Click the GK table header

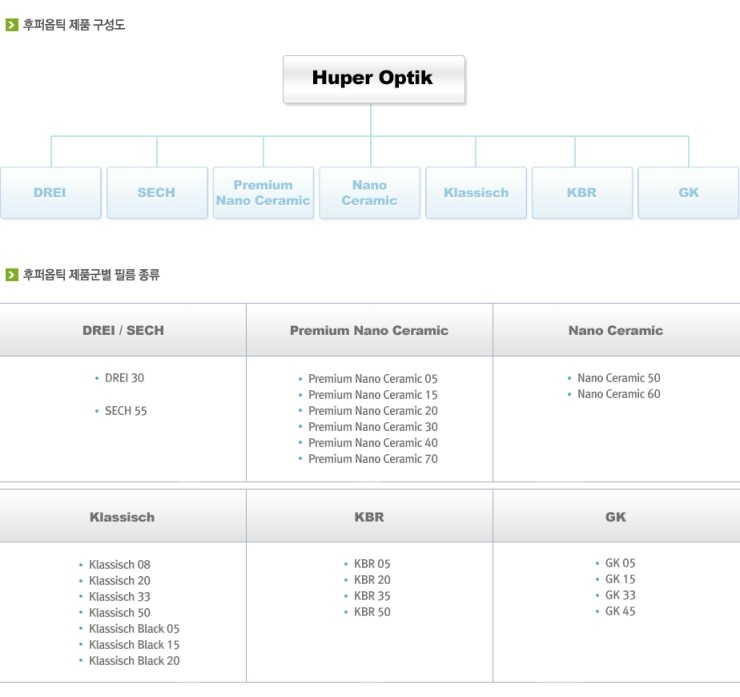tap(616, 517)
